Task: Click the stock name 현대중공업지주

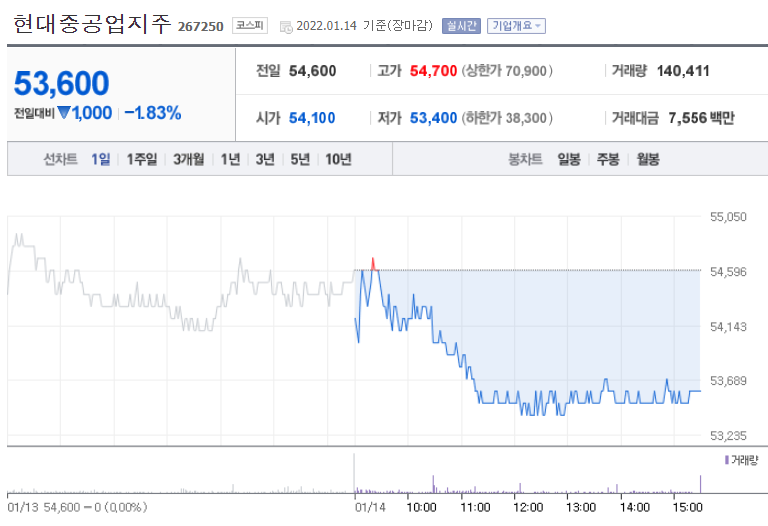Action: click(x=93, y=24)
